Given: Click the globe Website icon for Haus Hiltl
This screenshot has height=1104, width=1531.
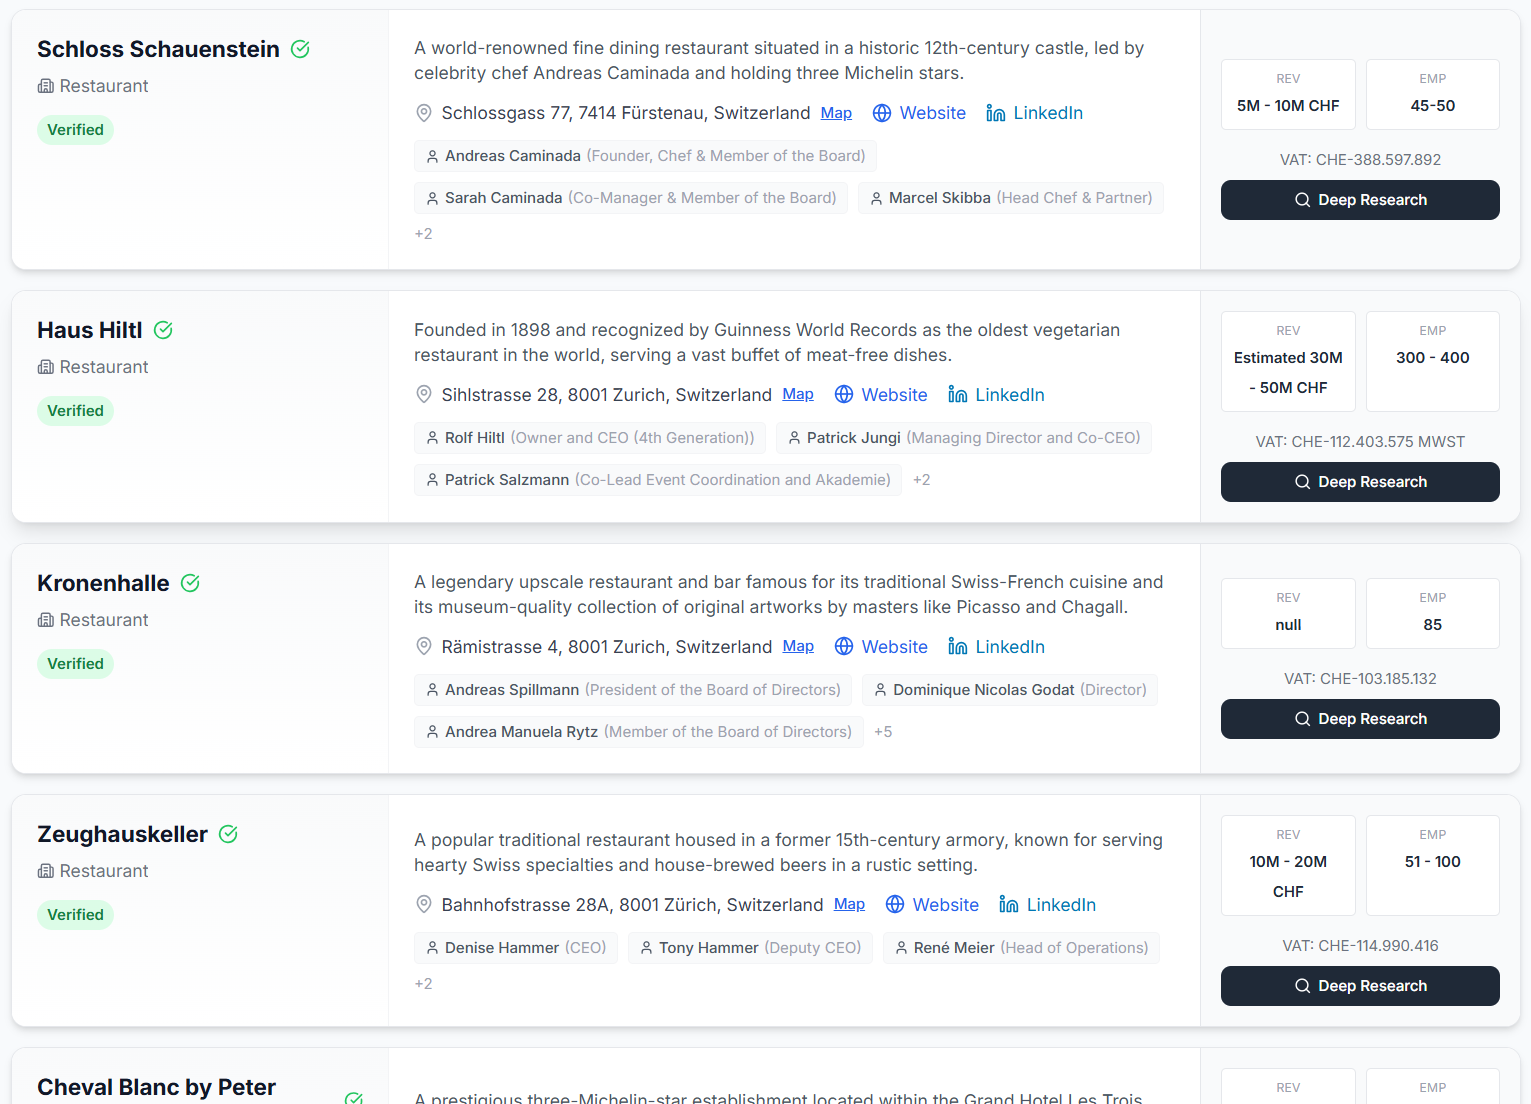Looking at the screenshot, I should coord(844,394).
